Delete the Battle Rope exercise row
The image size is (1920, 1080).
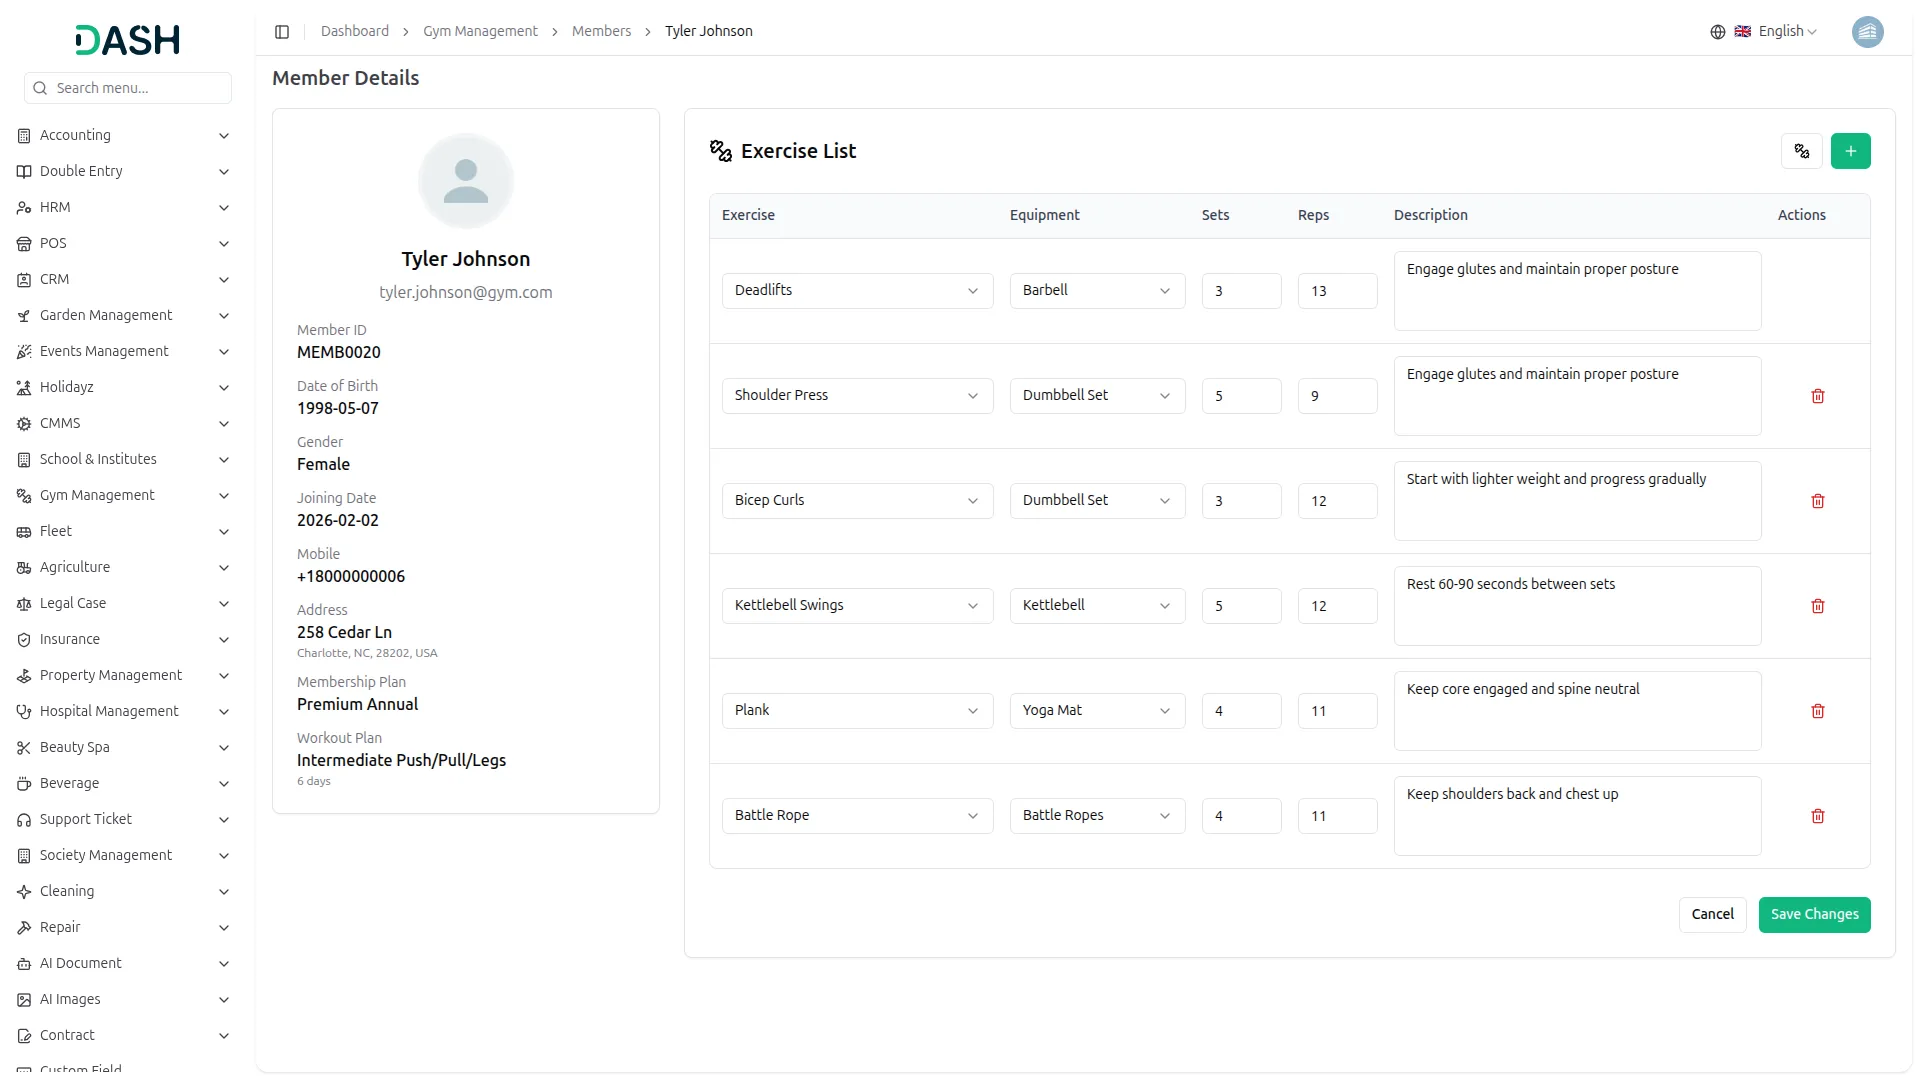point(1817,816)
